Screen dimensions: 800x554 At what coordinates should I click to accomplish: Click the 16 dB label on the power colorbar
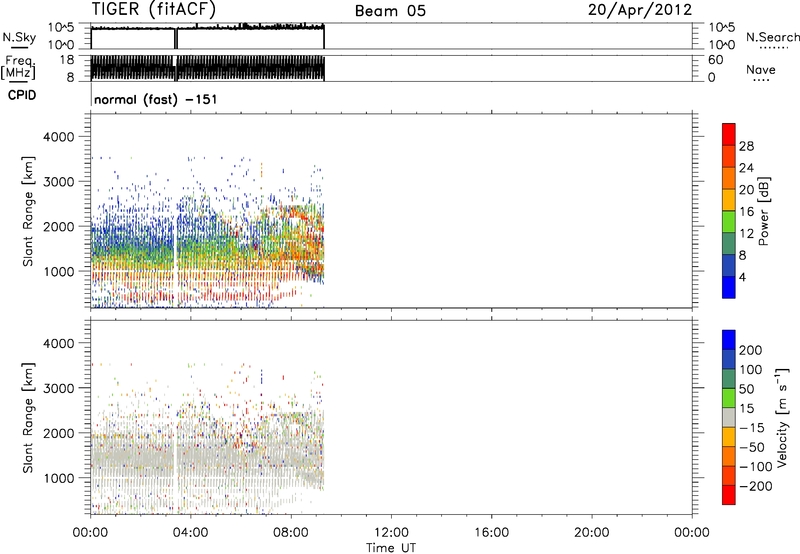pyautogui.click(x=746, y=212)
